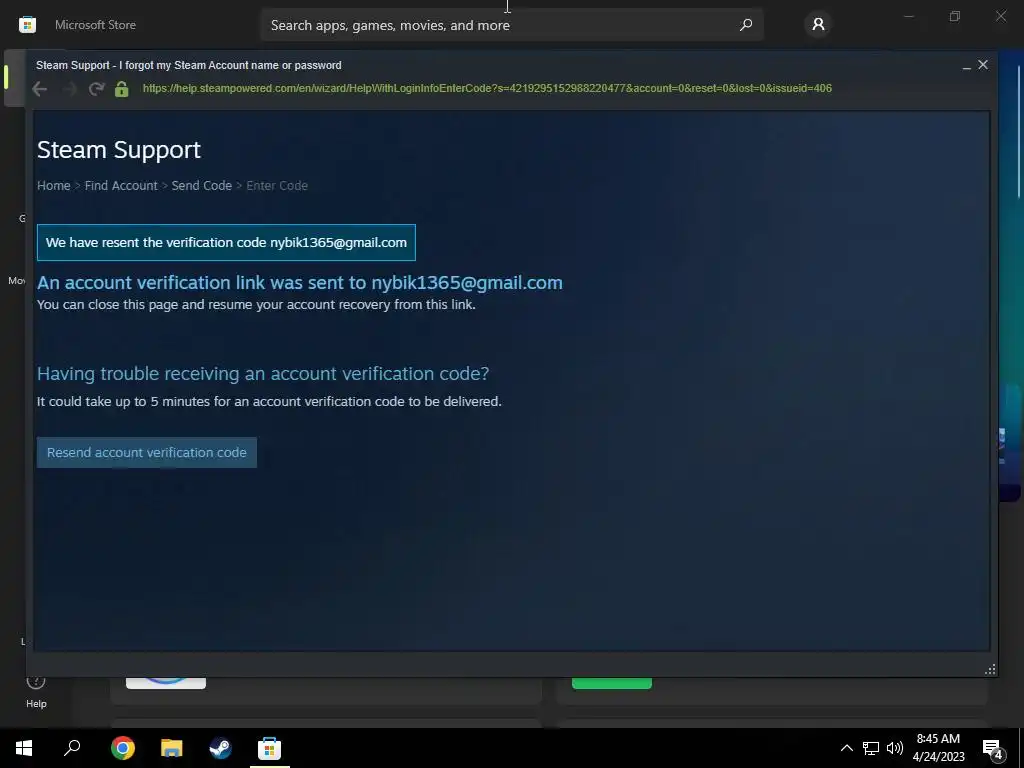Image resolution: width=1024 pixels, height=768 pixels.
Task: Click Enter Code breadcrumb text
Action: [x=277, y=185]
